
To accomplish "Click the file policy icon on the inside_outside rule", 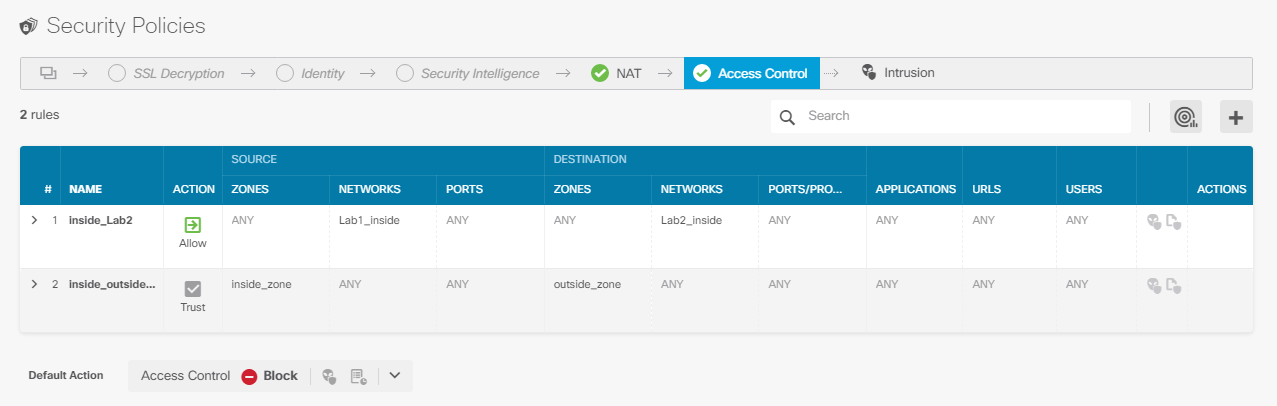I will (1174, 285).
